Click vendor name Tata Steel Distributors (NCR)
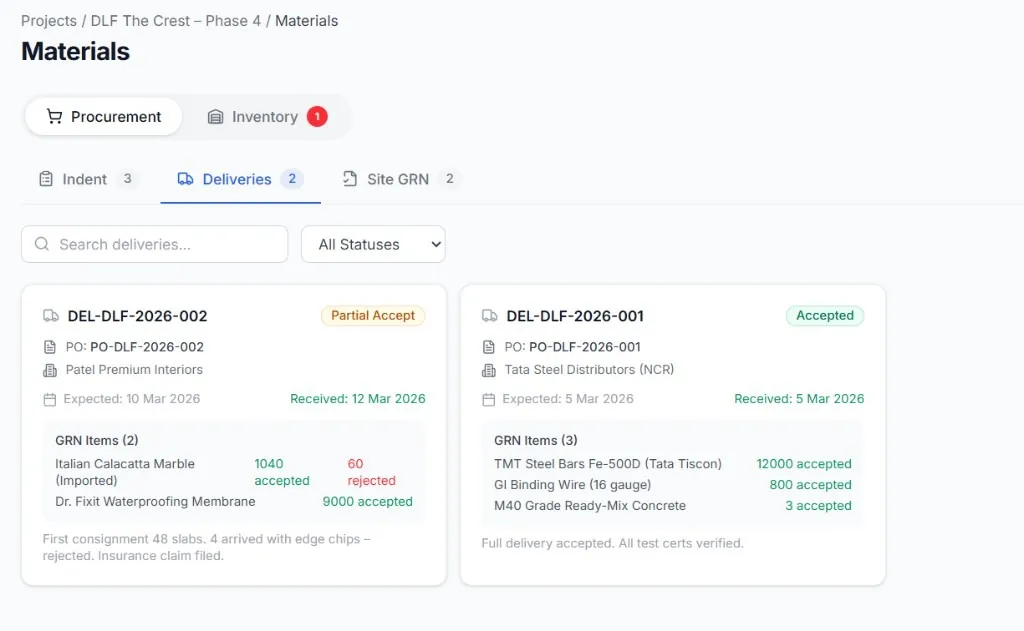 click(x=589, y=370)
